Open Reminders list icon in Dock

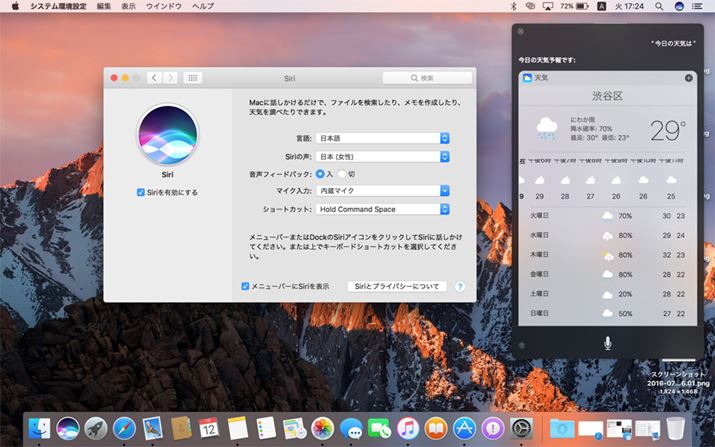[x=266, y=428]
